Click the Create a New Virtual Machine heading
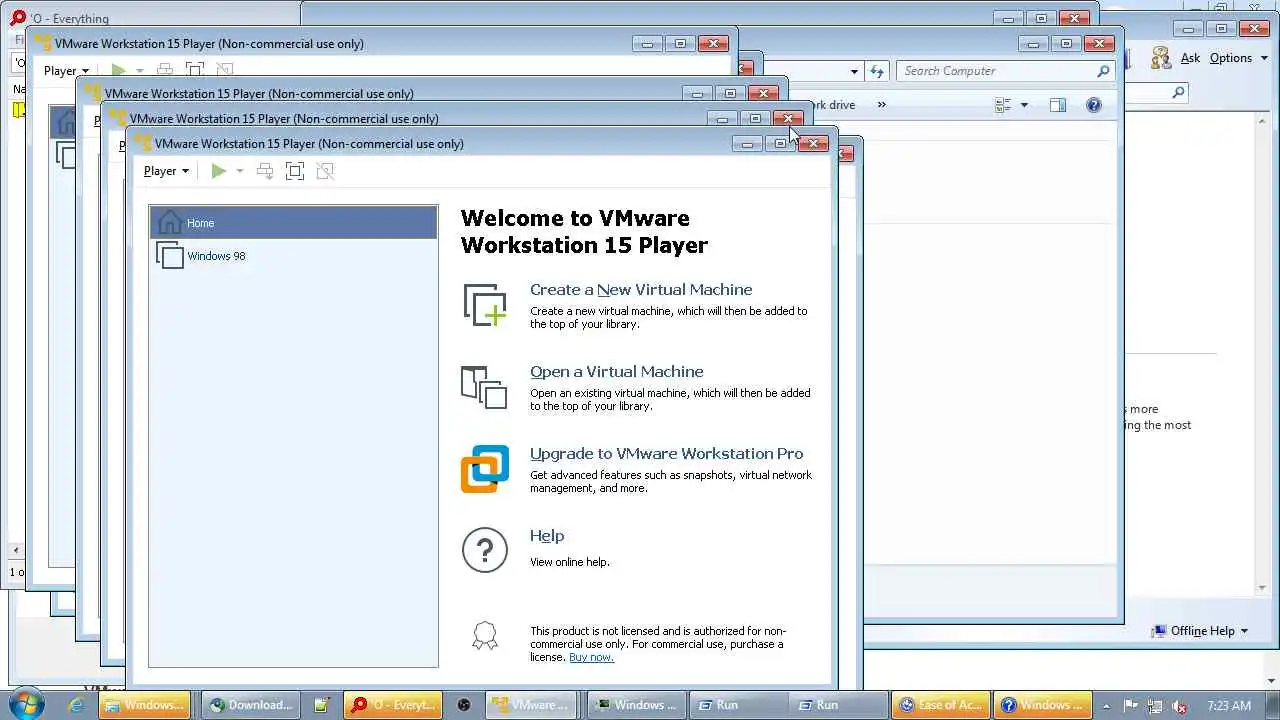 (641, 290)
